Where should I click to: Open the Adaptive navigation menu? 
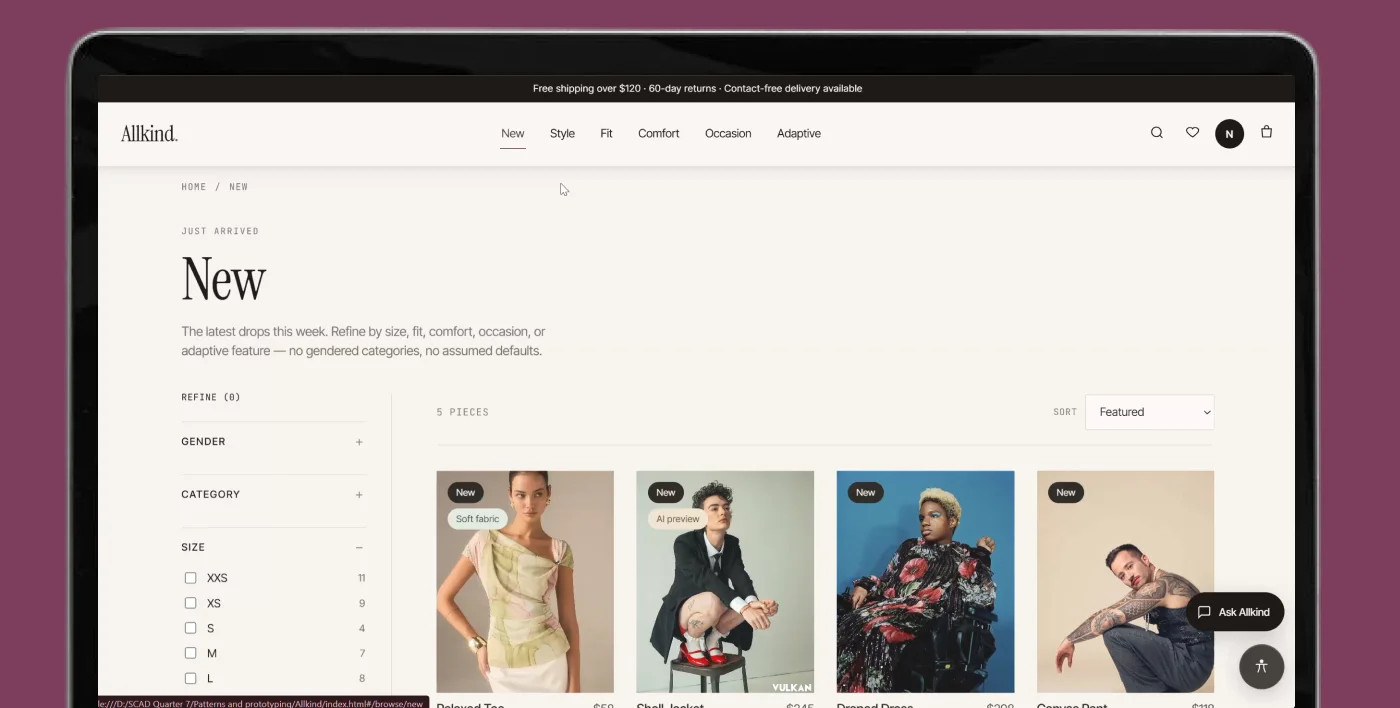coord(799,133)
